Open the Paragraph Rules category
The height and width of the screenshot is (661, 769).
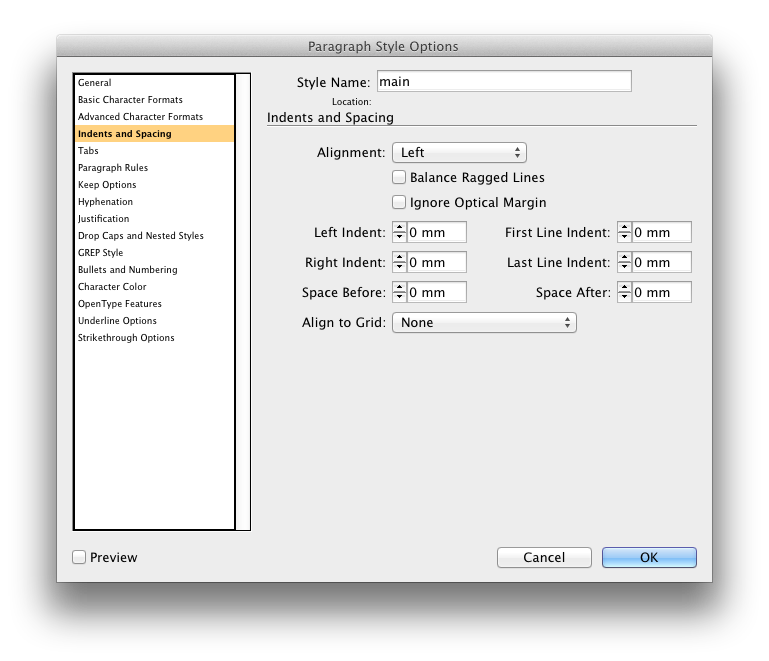tap(154, 168)
